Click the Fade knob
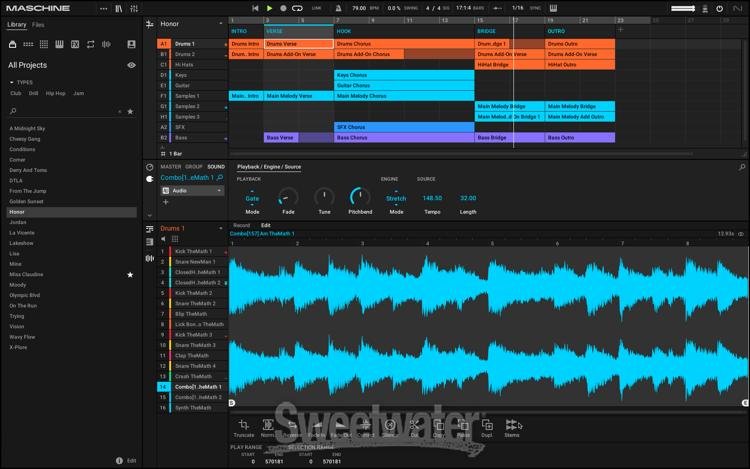750x469 pixels. point(288,197)
